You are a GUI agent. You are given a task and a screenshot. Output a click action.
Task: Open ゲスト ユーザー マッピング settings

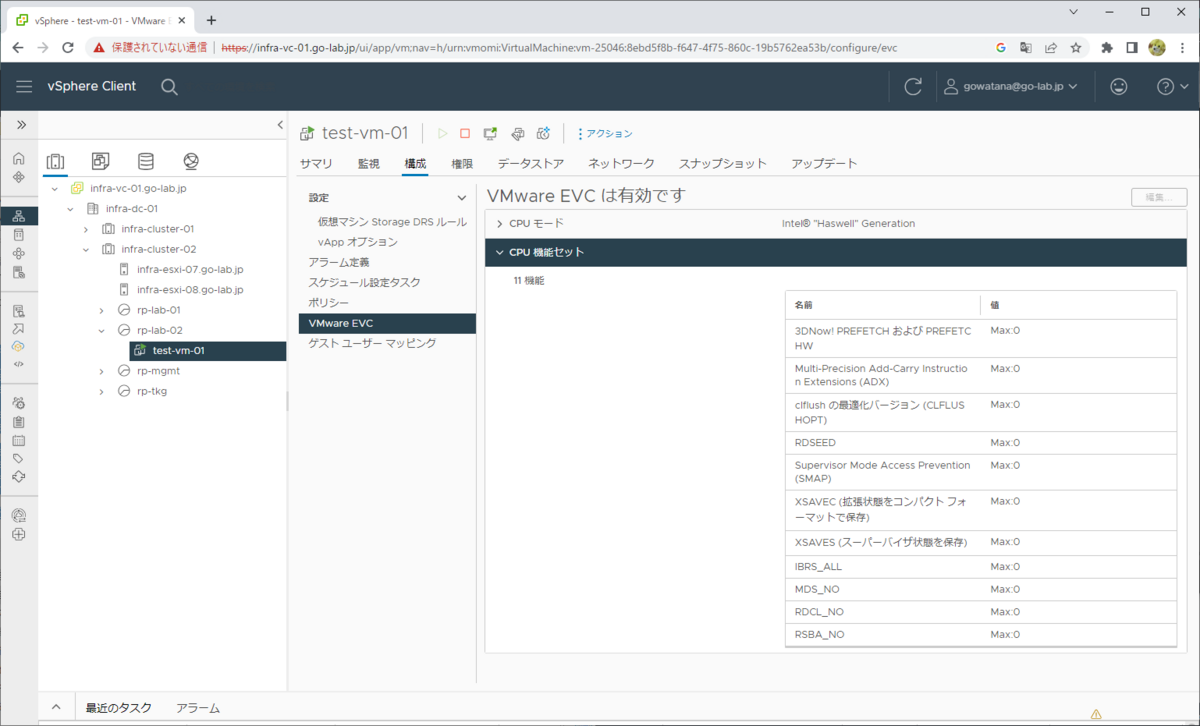click(372, 343)
